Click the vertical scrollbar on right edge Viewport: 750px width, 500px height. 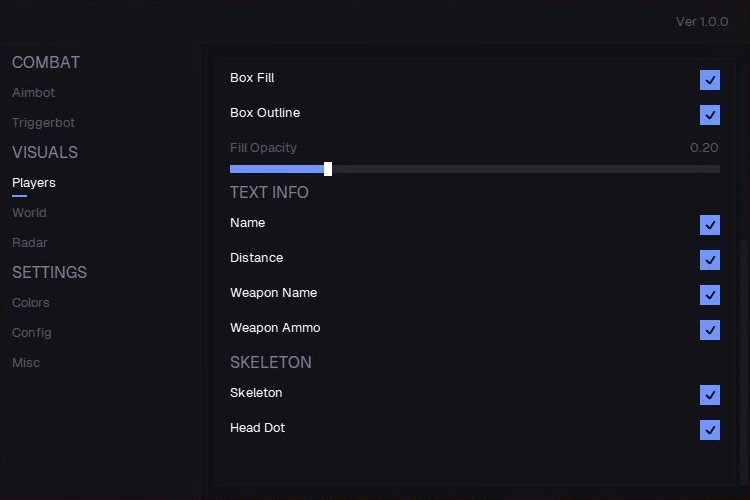point(743,364)
